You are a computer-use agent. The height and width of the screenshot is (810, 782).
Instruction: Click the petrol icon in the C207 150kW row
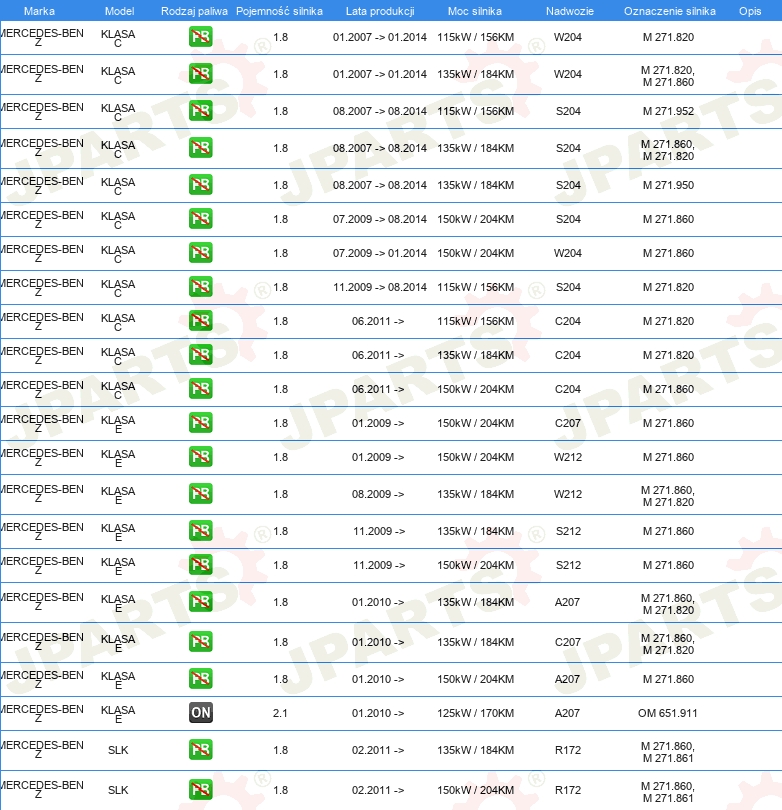pos(201,423)
